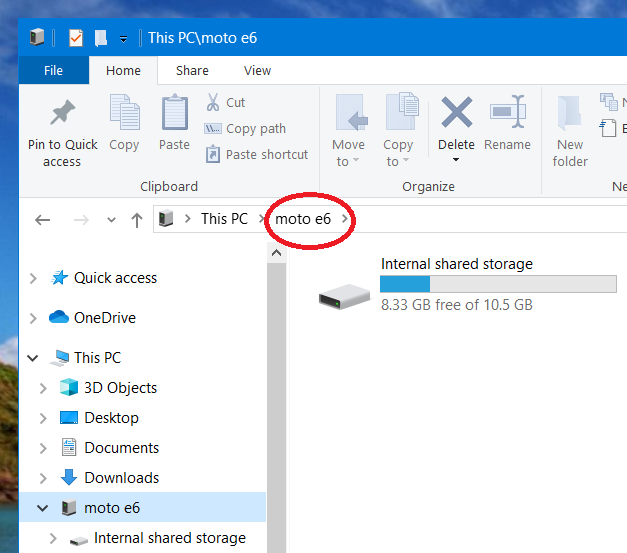Click the Copy to icon in Organize
The height and width of the screenshot is (553, 627).
pos(402,112)
